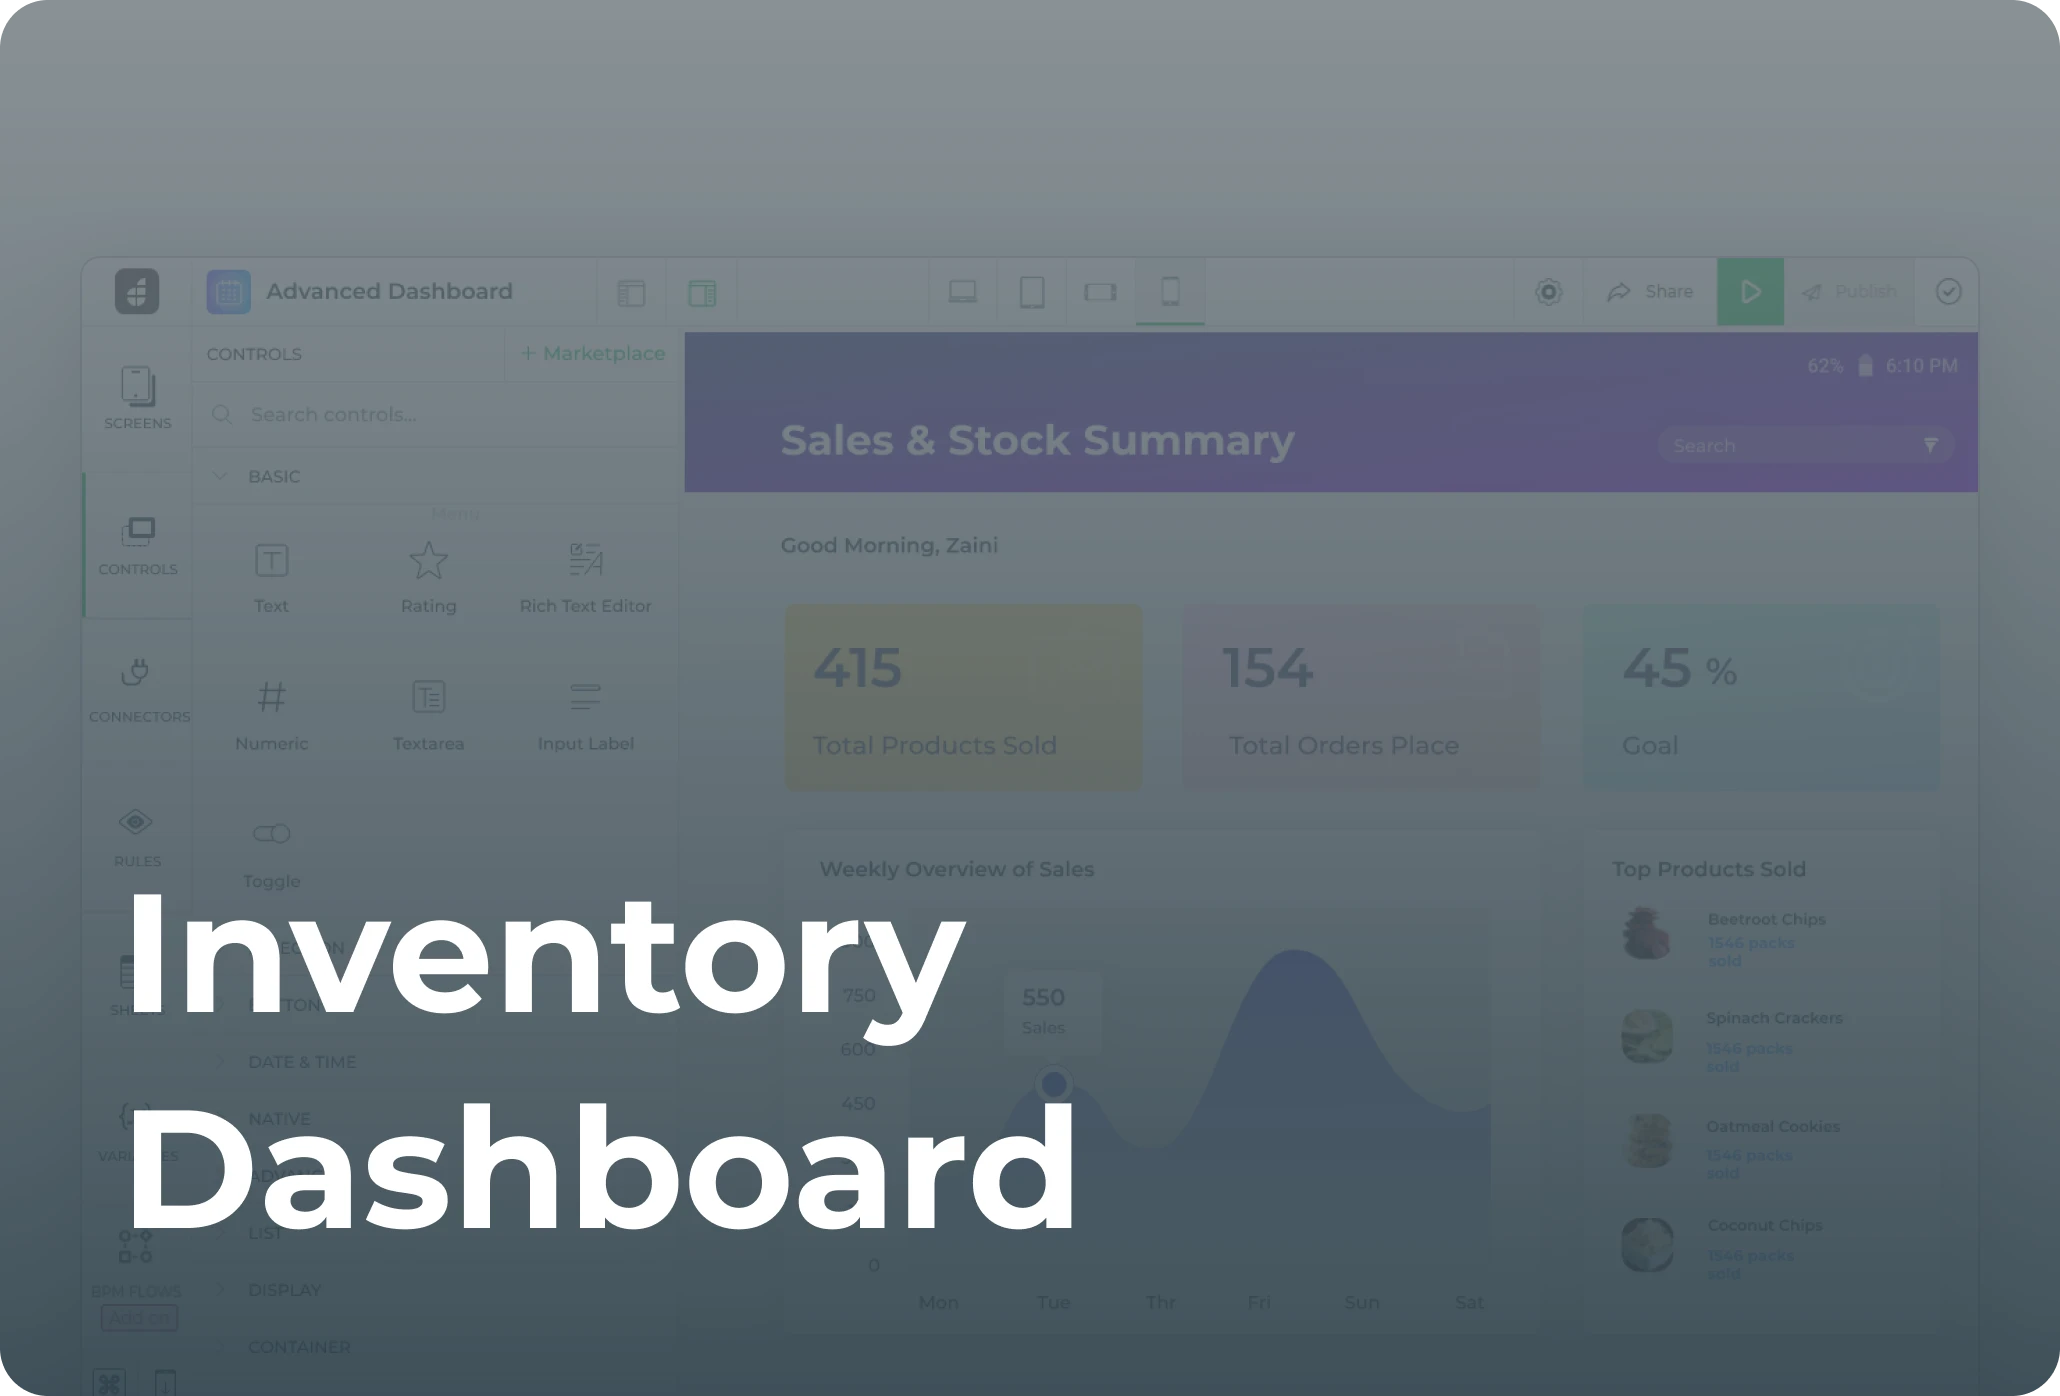This screenshot has height=1396, width=2060.
Task: Click the Connectors panel icon
Action: pyautogui.click(x=137, y=678)
